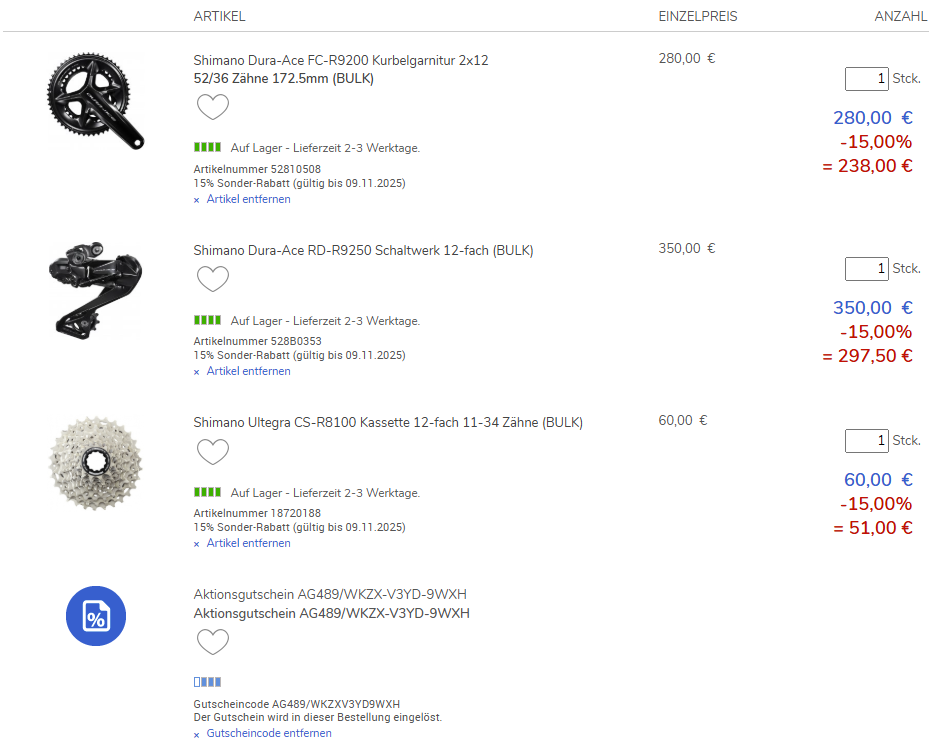Click heart icon under Ultegra Kassette
This screenshot has width=929, height=743.
point(212,451)
